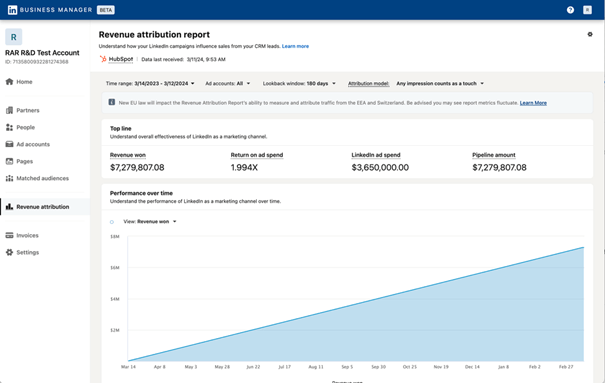Click the Performance over time heading
This screenshot has height=383, width=605.
[141, 193]
